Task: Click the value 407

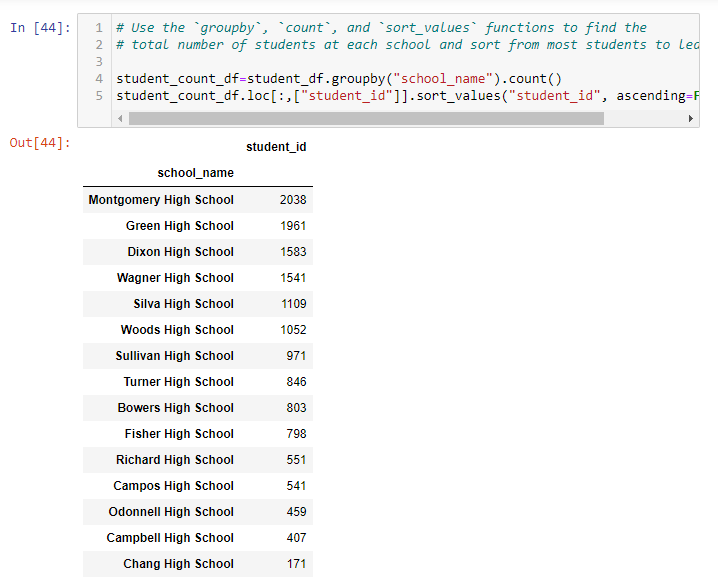Action: [296, 538]
